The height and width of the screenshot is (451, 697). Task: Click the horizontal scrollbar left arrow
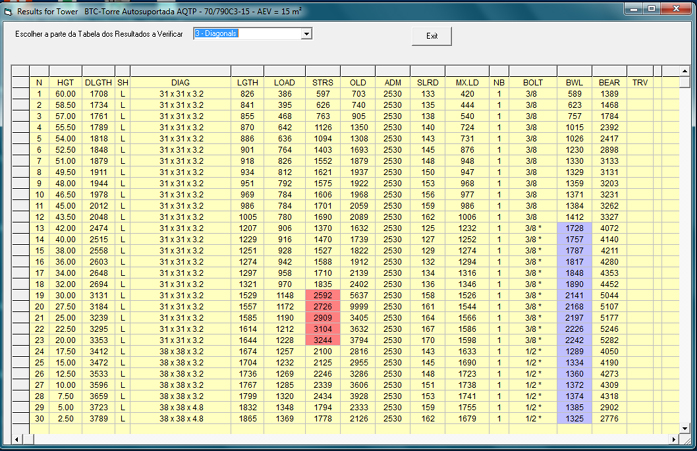pos(16,439)
